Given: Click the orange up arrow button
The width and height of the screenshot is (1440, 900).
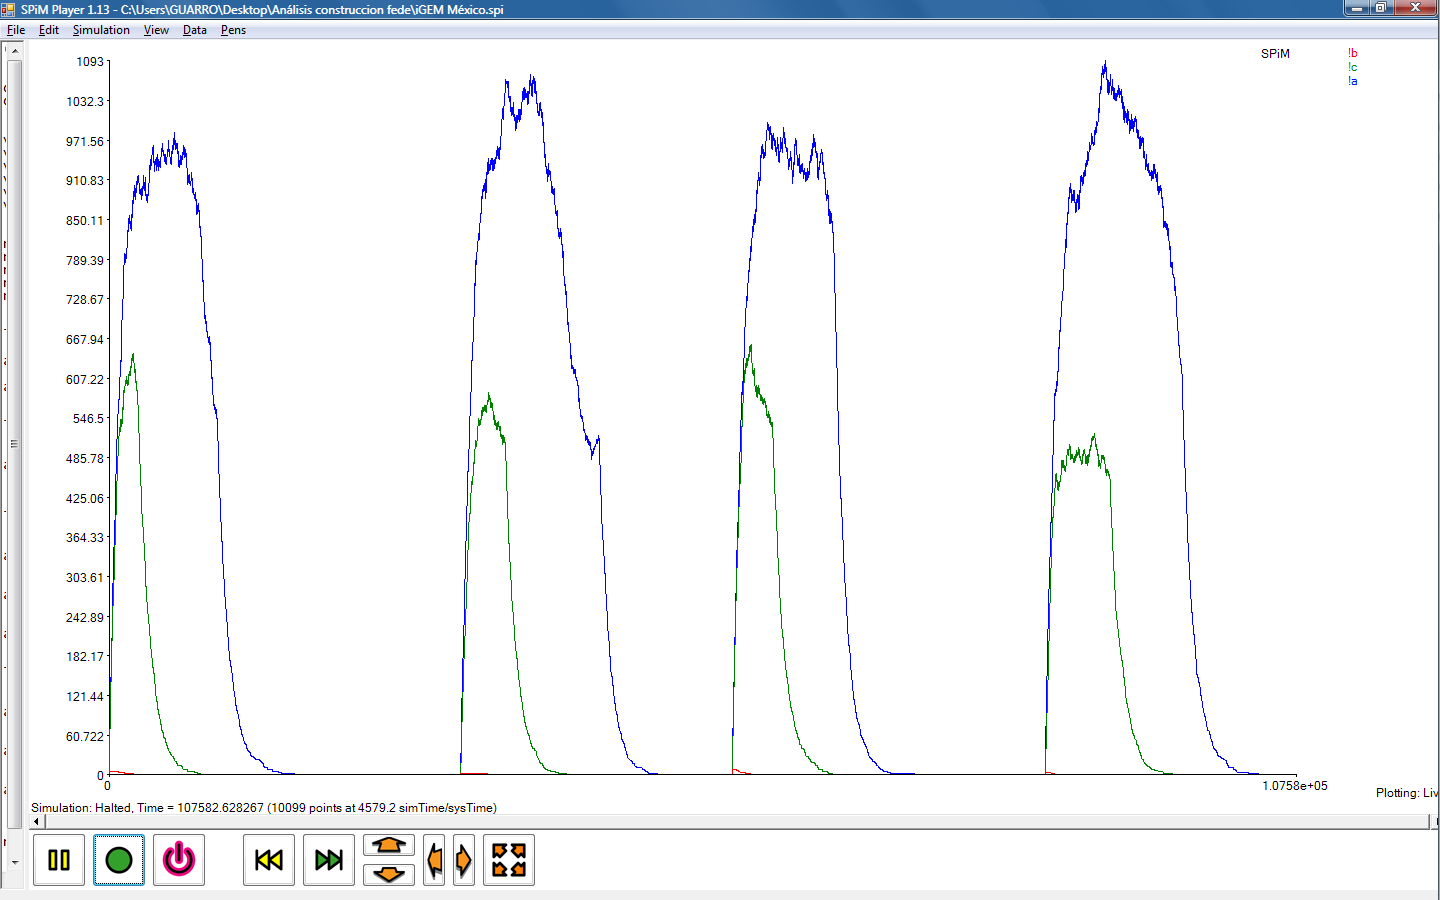Looking at the screenshot, I should (389, 846).
